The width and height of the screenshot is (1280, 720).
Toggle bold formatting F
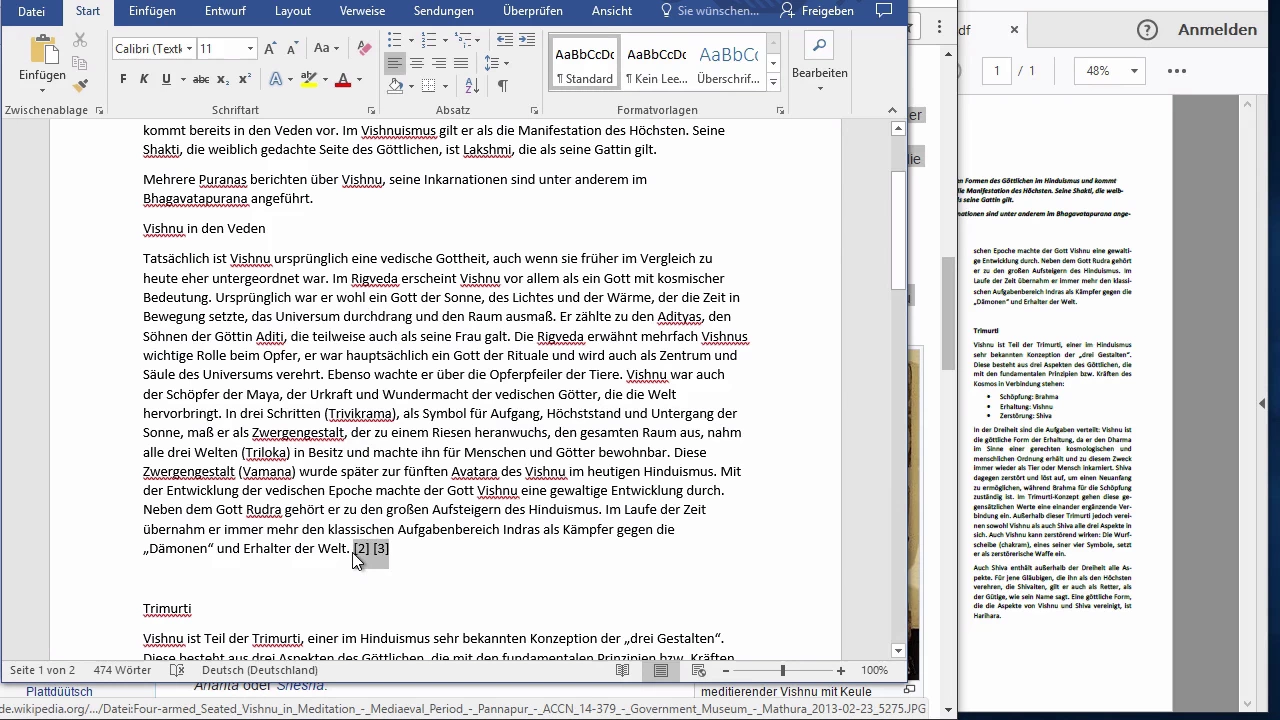click(123, 79)
